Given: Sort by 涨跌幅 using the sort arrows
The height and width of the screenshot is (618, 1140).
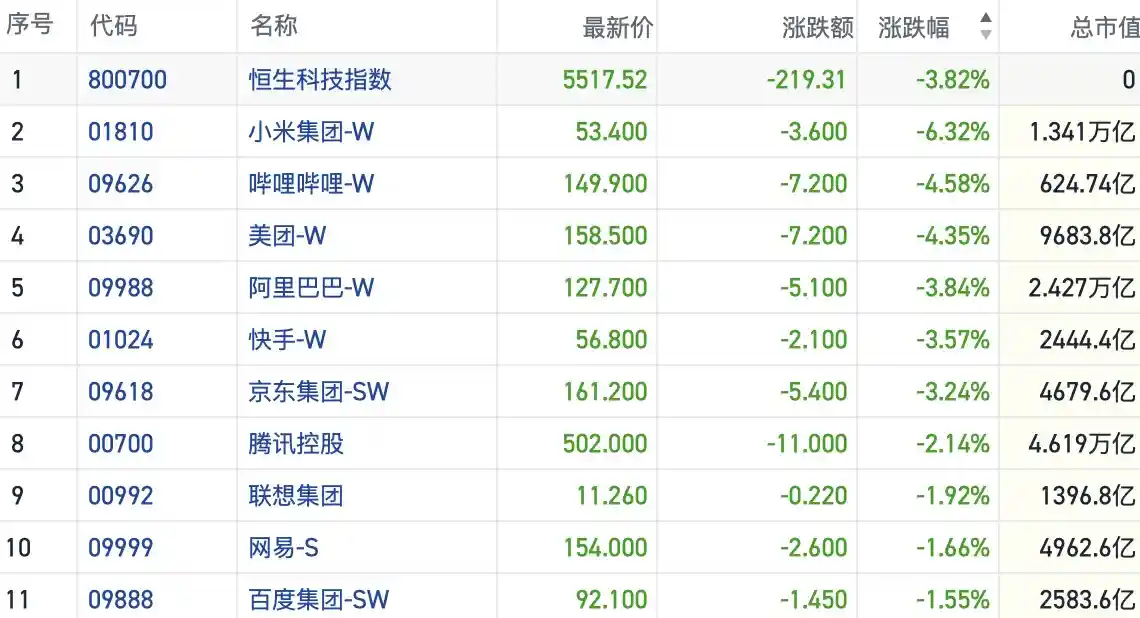Looking at the screenshot, I should [x=986, y=26].
